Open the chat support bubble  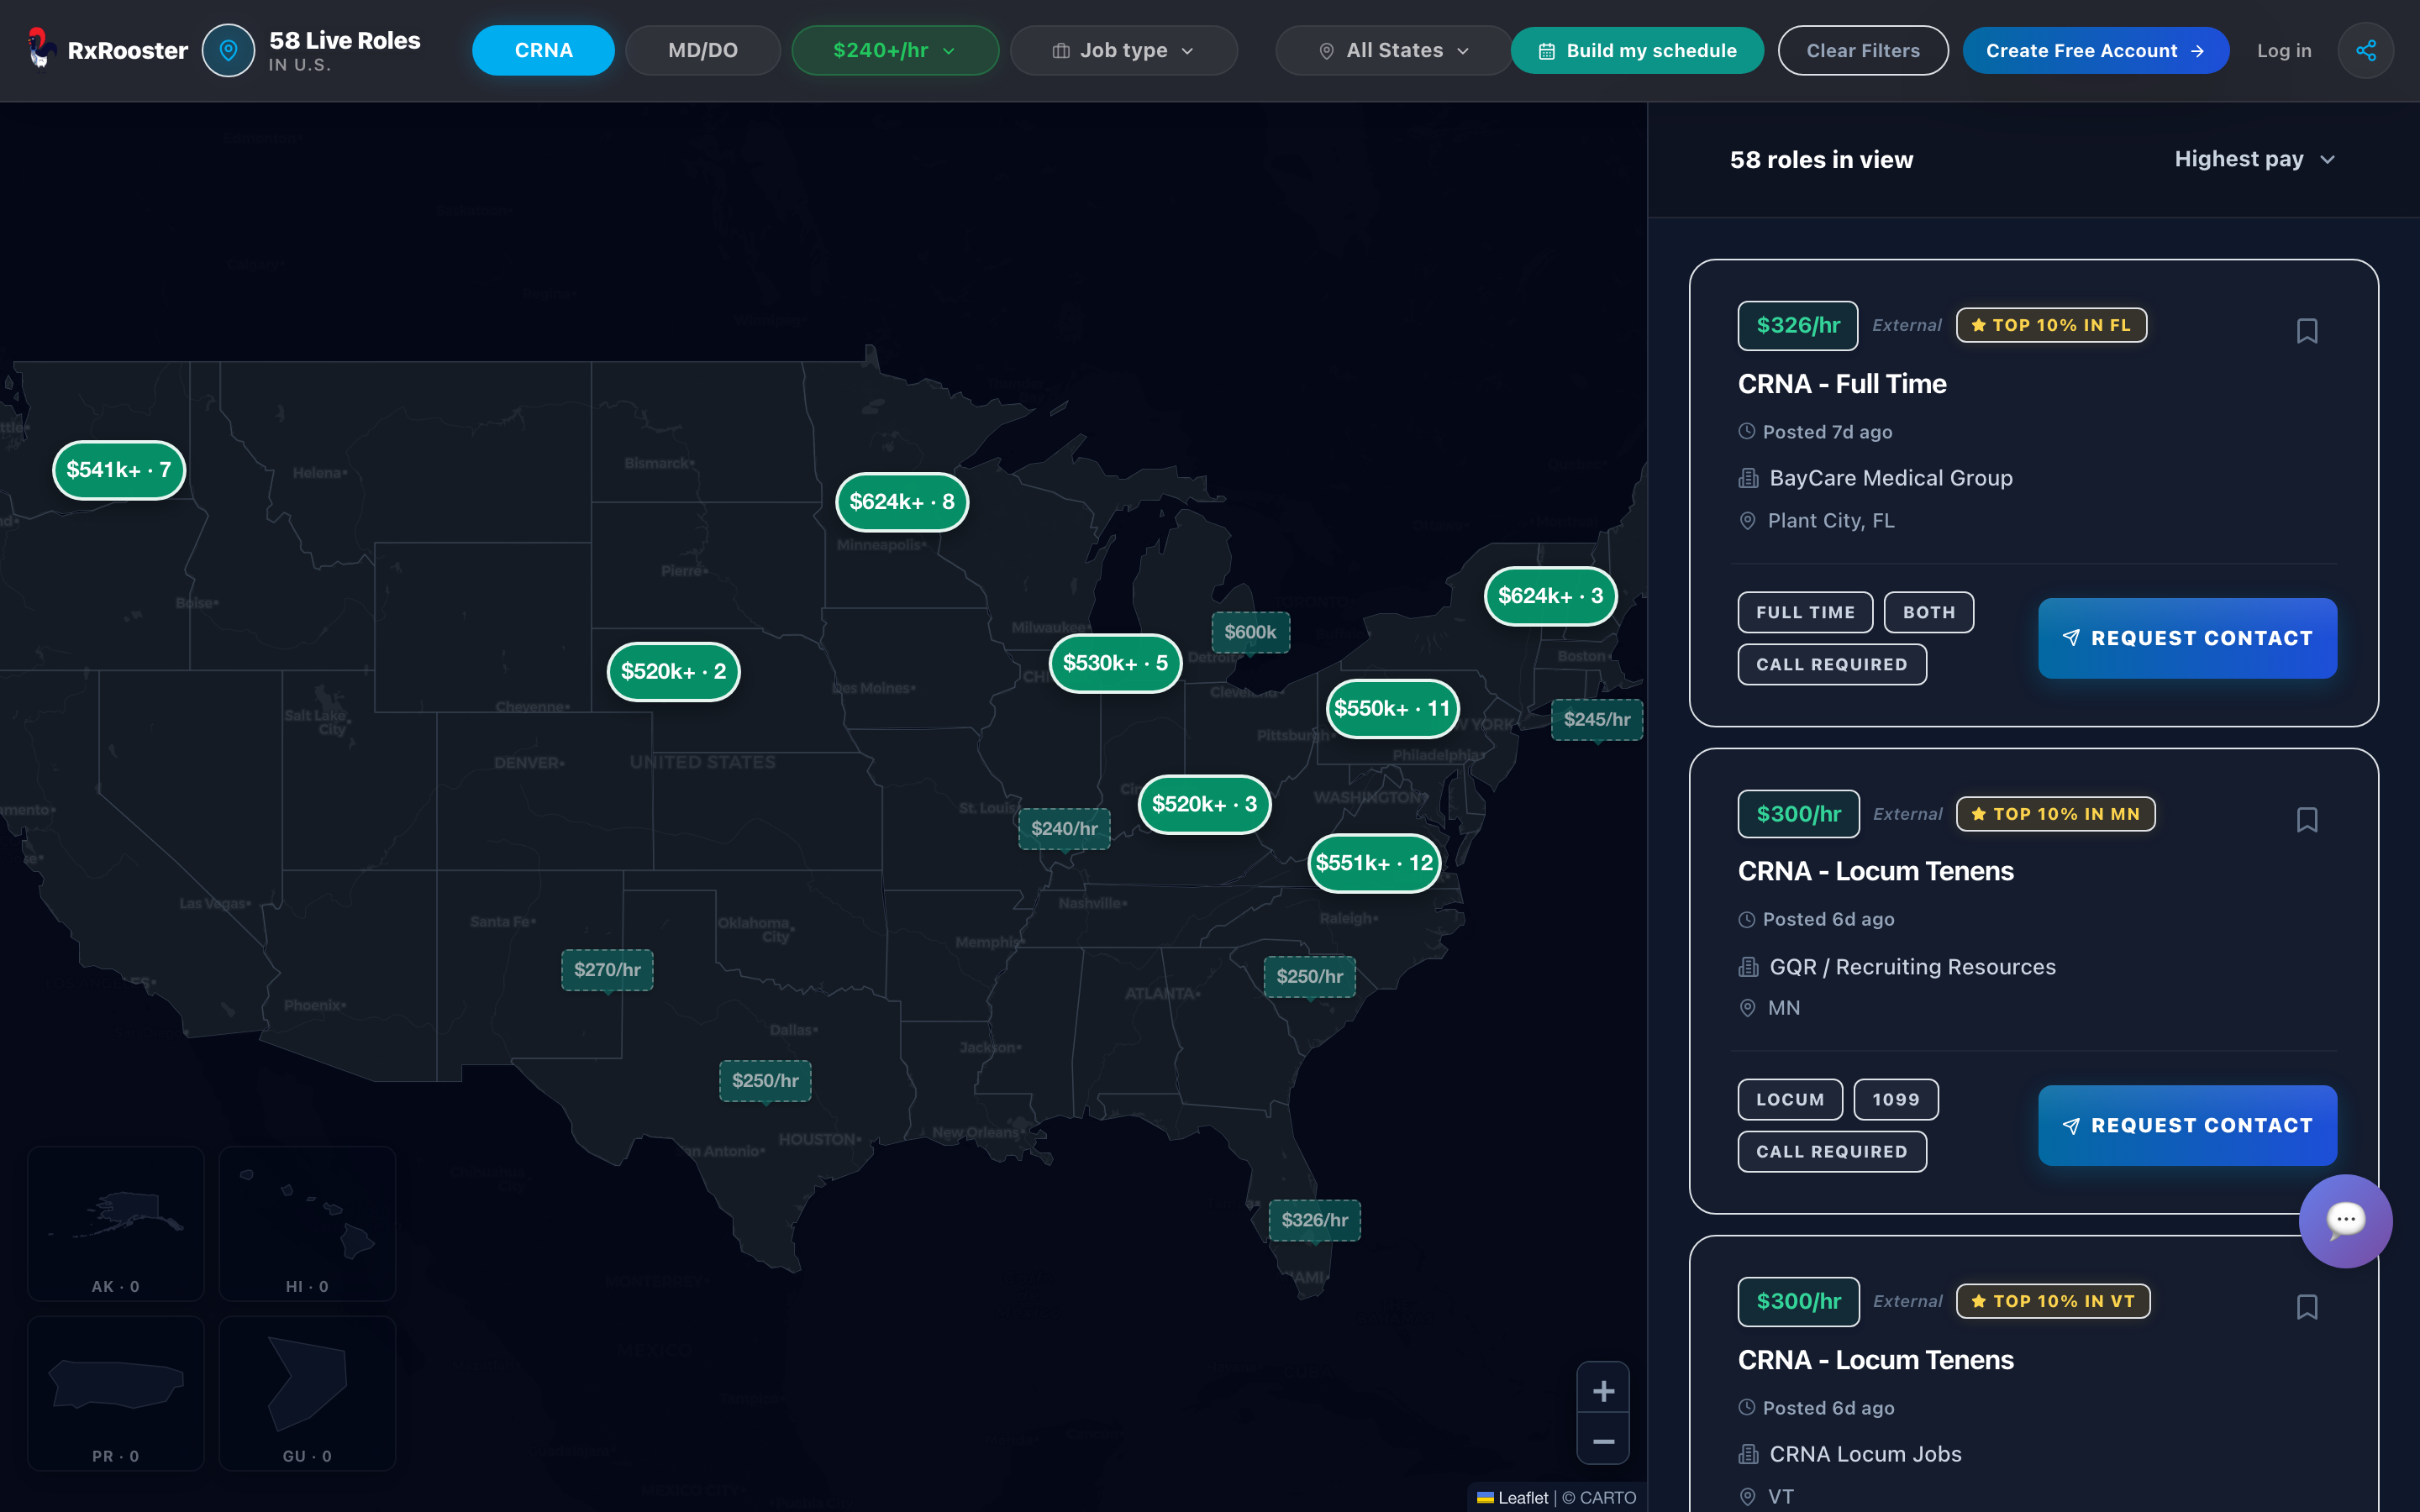pyautogui.click(x=2345, y=1220)
